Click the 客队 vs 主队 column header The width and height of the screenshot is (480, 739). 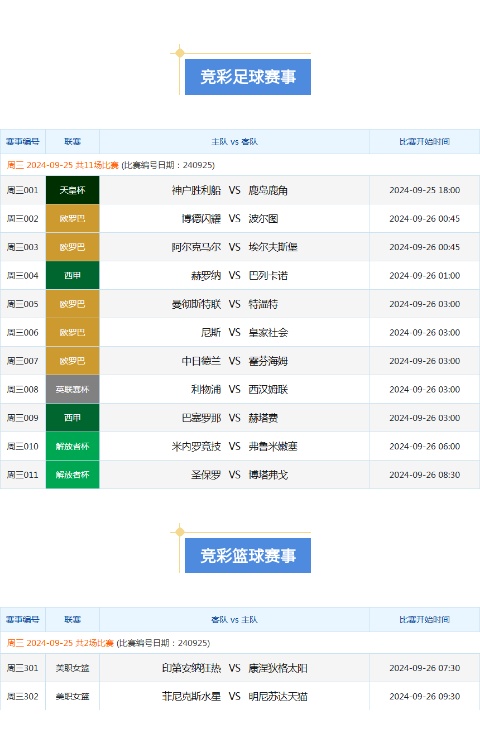(234, 620)
